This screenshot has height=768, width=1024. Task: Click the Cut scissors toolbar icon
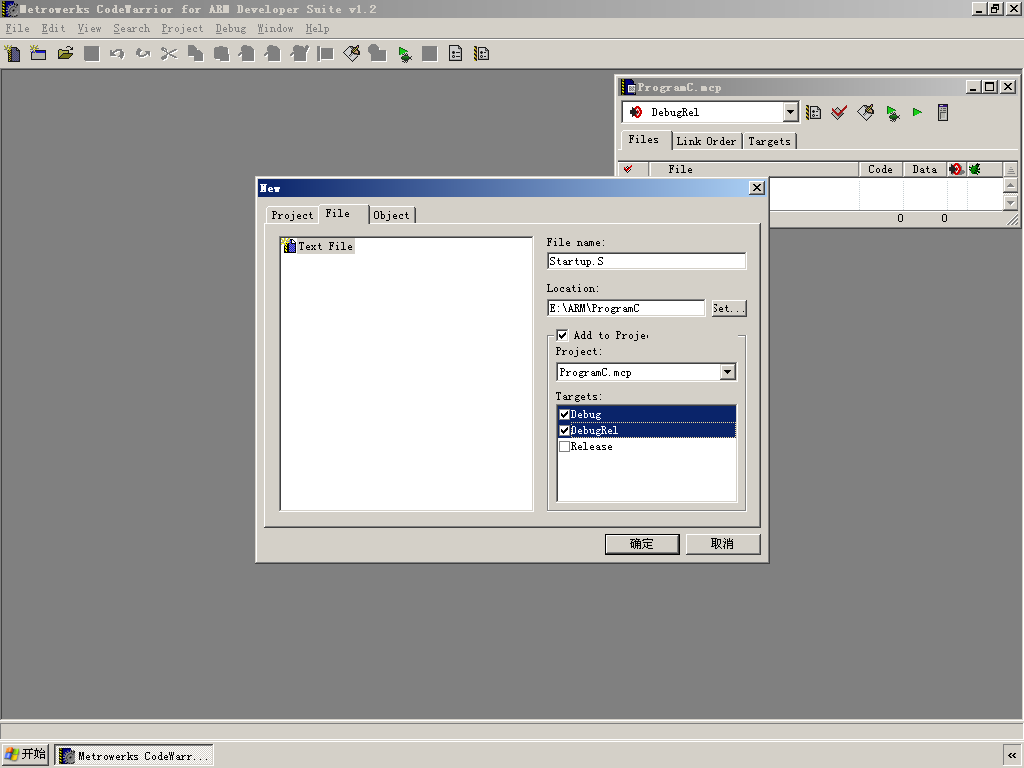pos(169,54)
